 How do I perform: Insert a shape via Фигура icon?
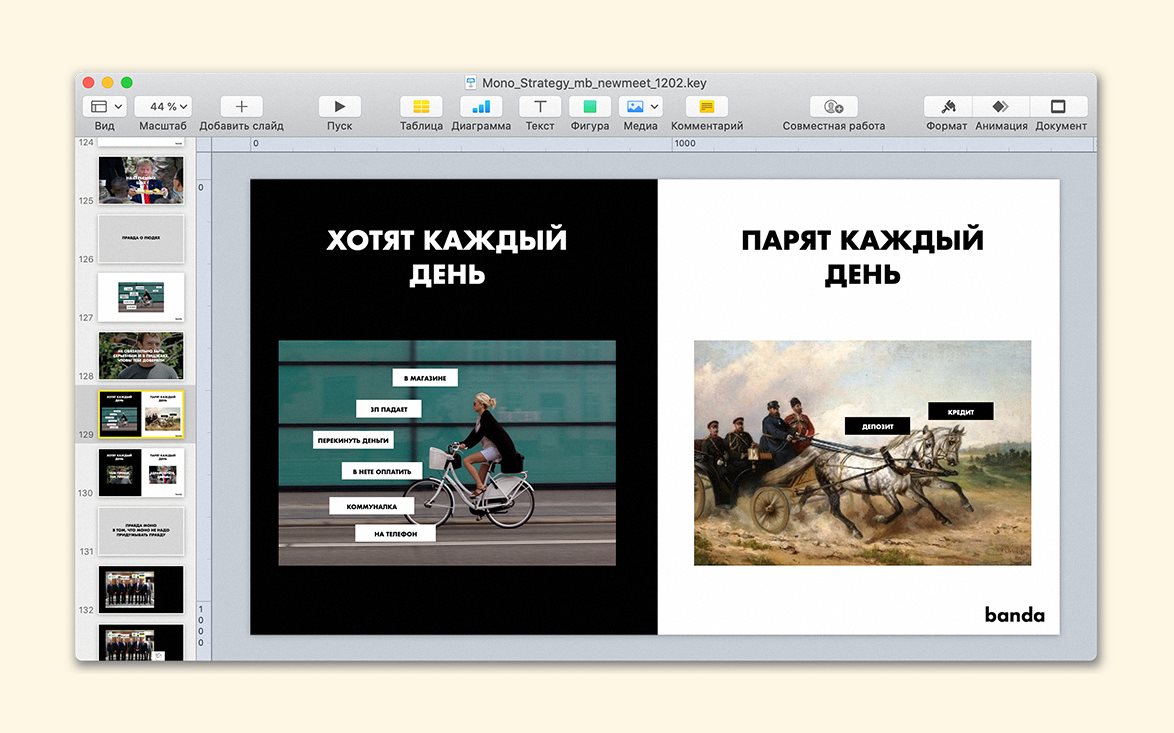[590, 106]
